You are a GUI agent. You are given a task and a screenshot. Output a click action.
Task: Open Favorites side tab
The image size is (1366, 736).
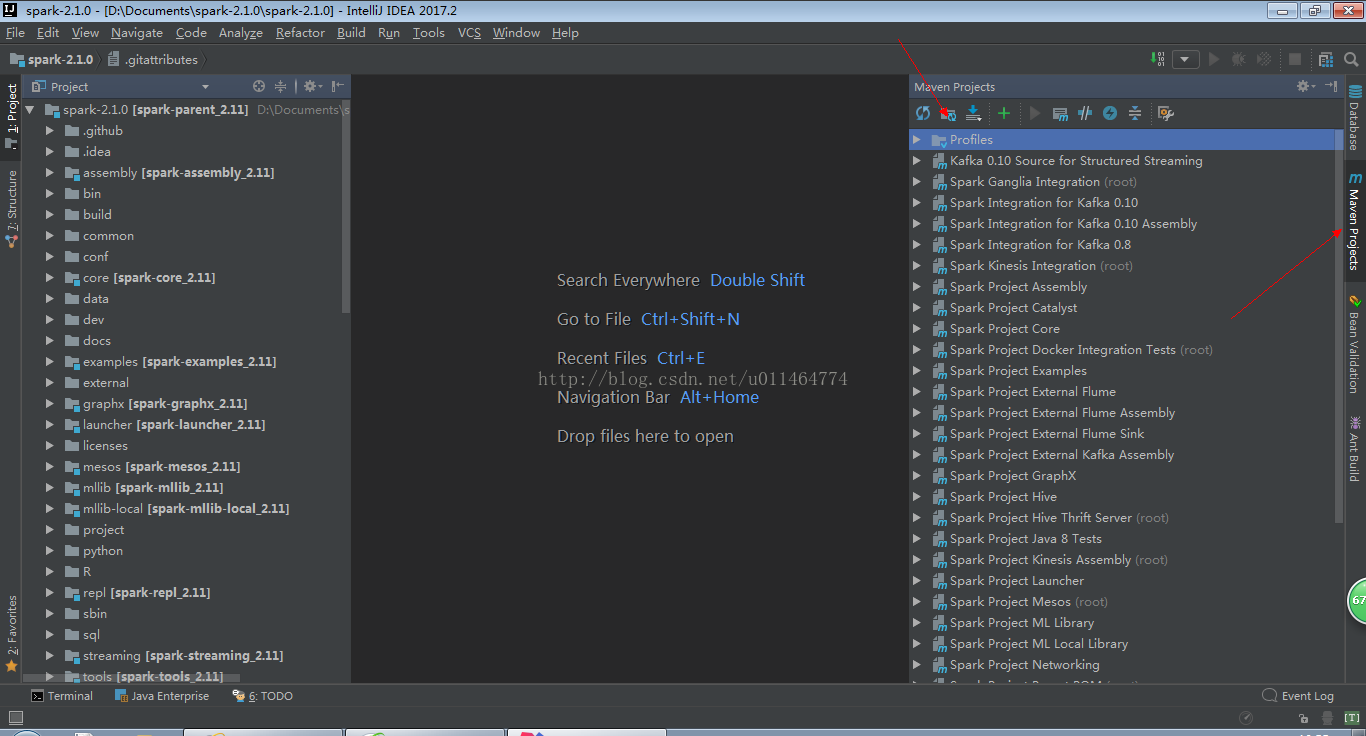[x=12, y=634]
